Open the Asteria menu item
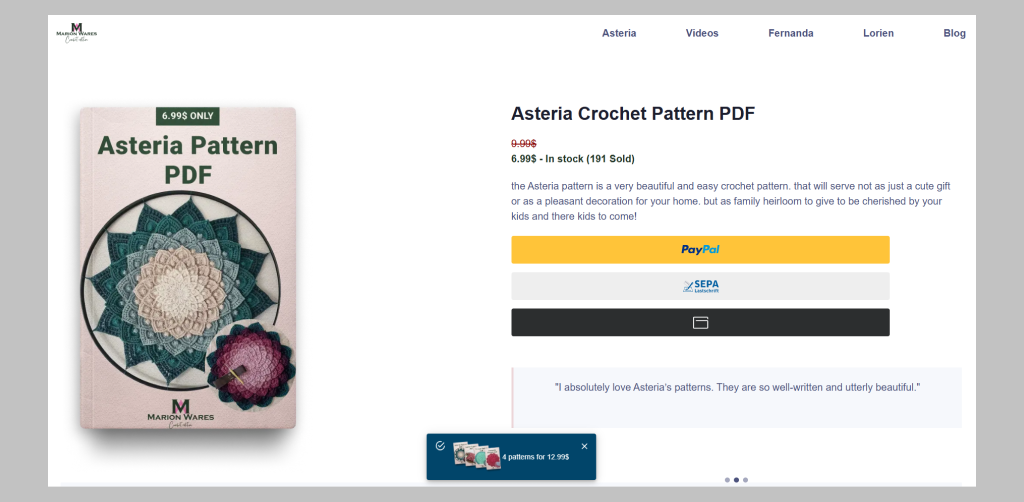Screen dimensions: 1024x502 619,33
